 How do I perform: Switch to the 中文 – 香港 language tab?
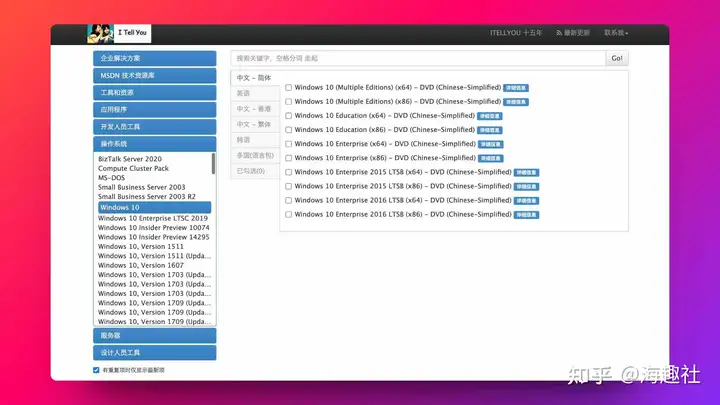(x=254, y=109)
